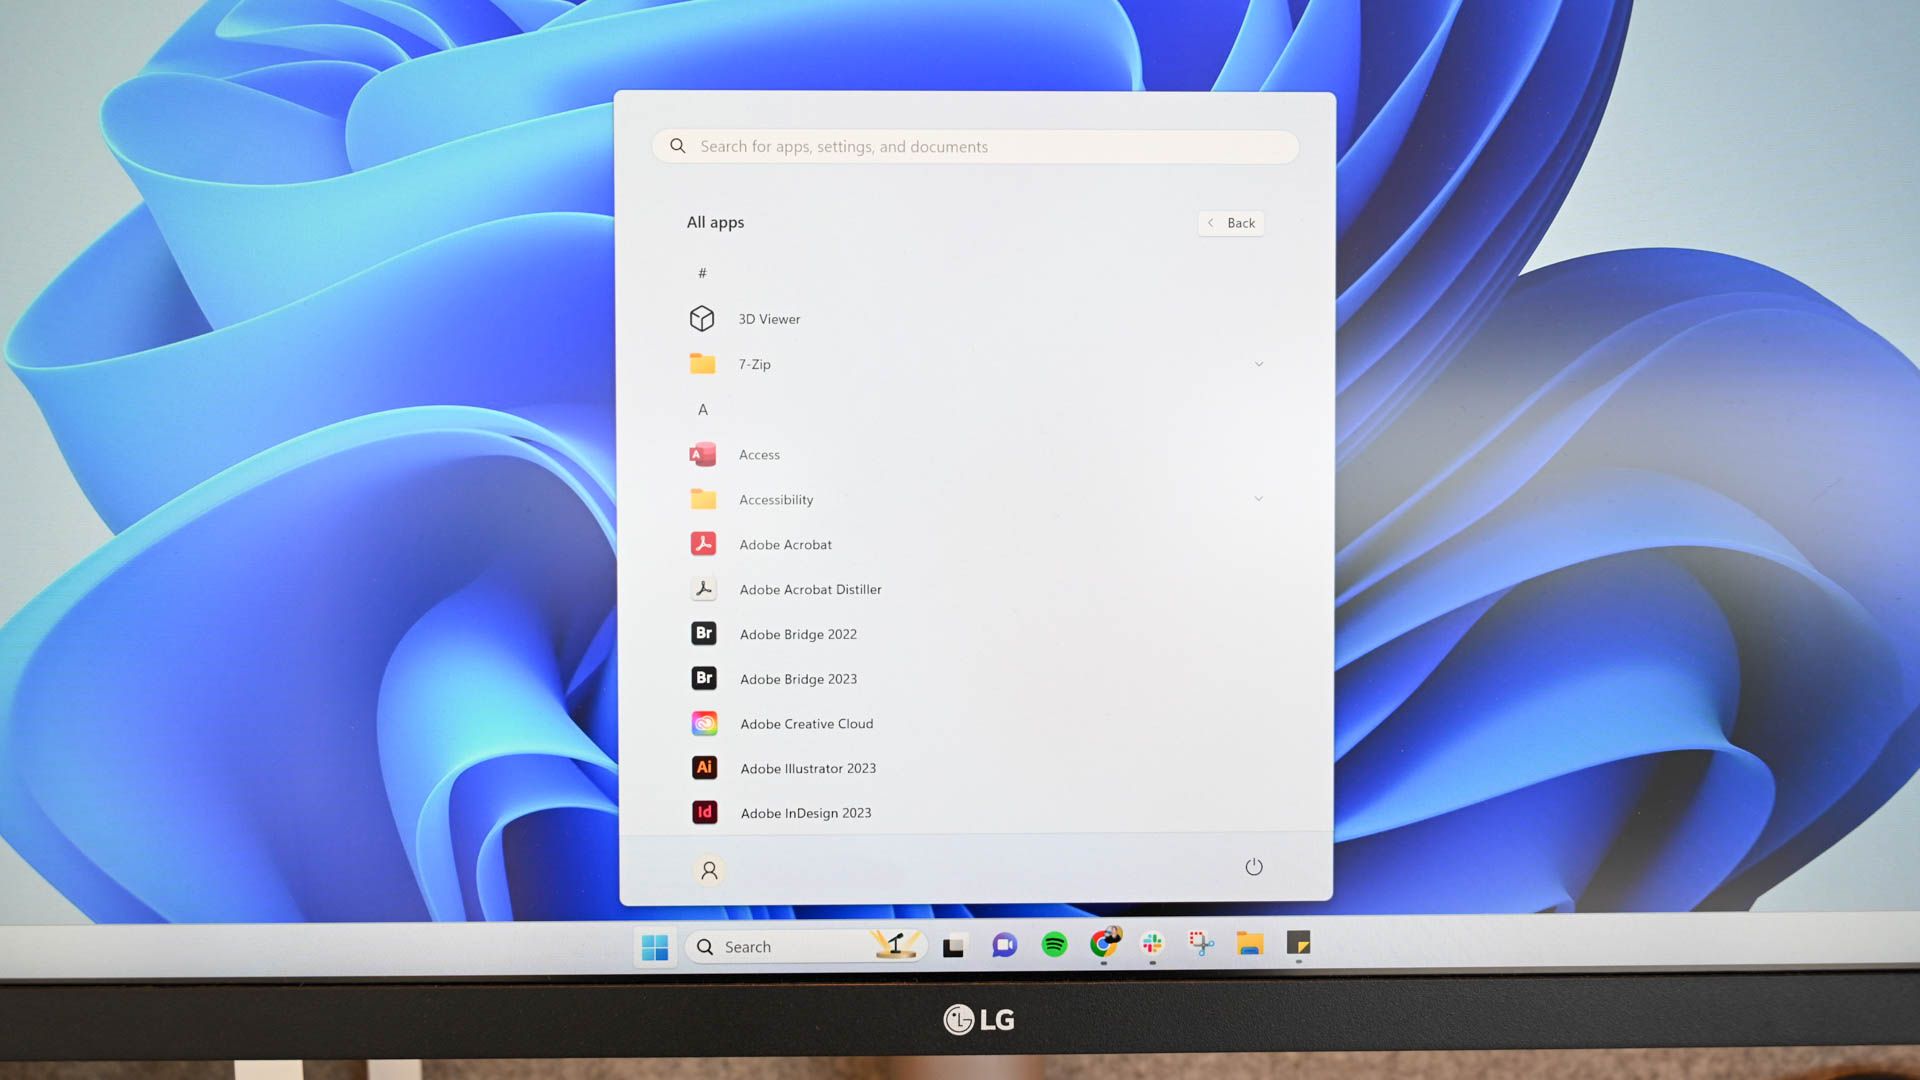Click the apps and settings search field

(975, 146)
